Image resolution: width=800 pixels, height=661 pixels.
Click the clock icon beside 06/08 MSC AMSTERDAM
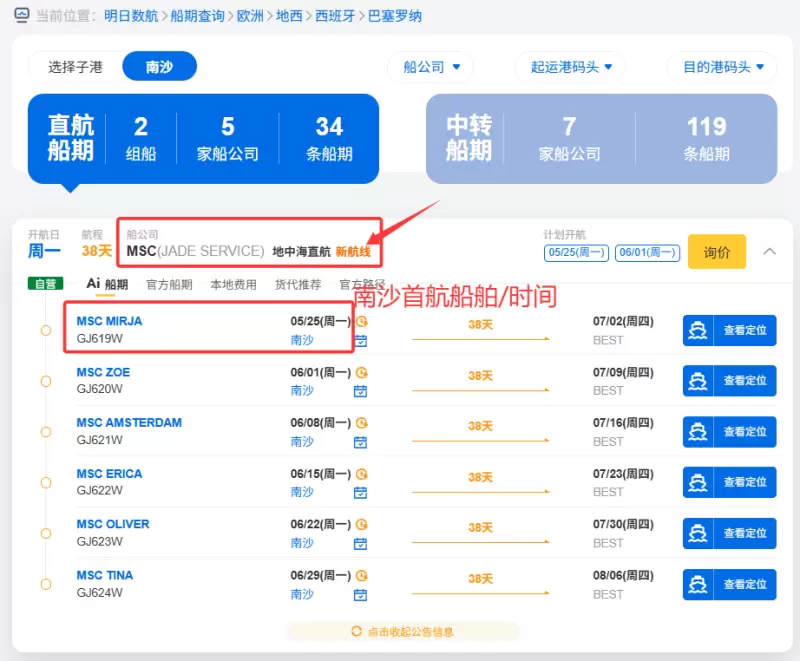point(362,423)
